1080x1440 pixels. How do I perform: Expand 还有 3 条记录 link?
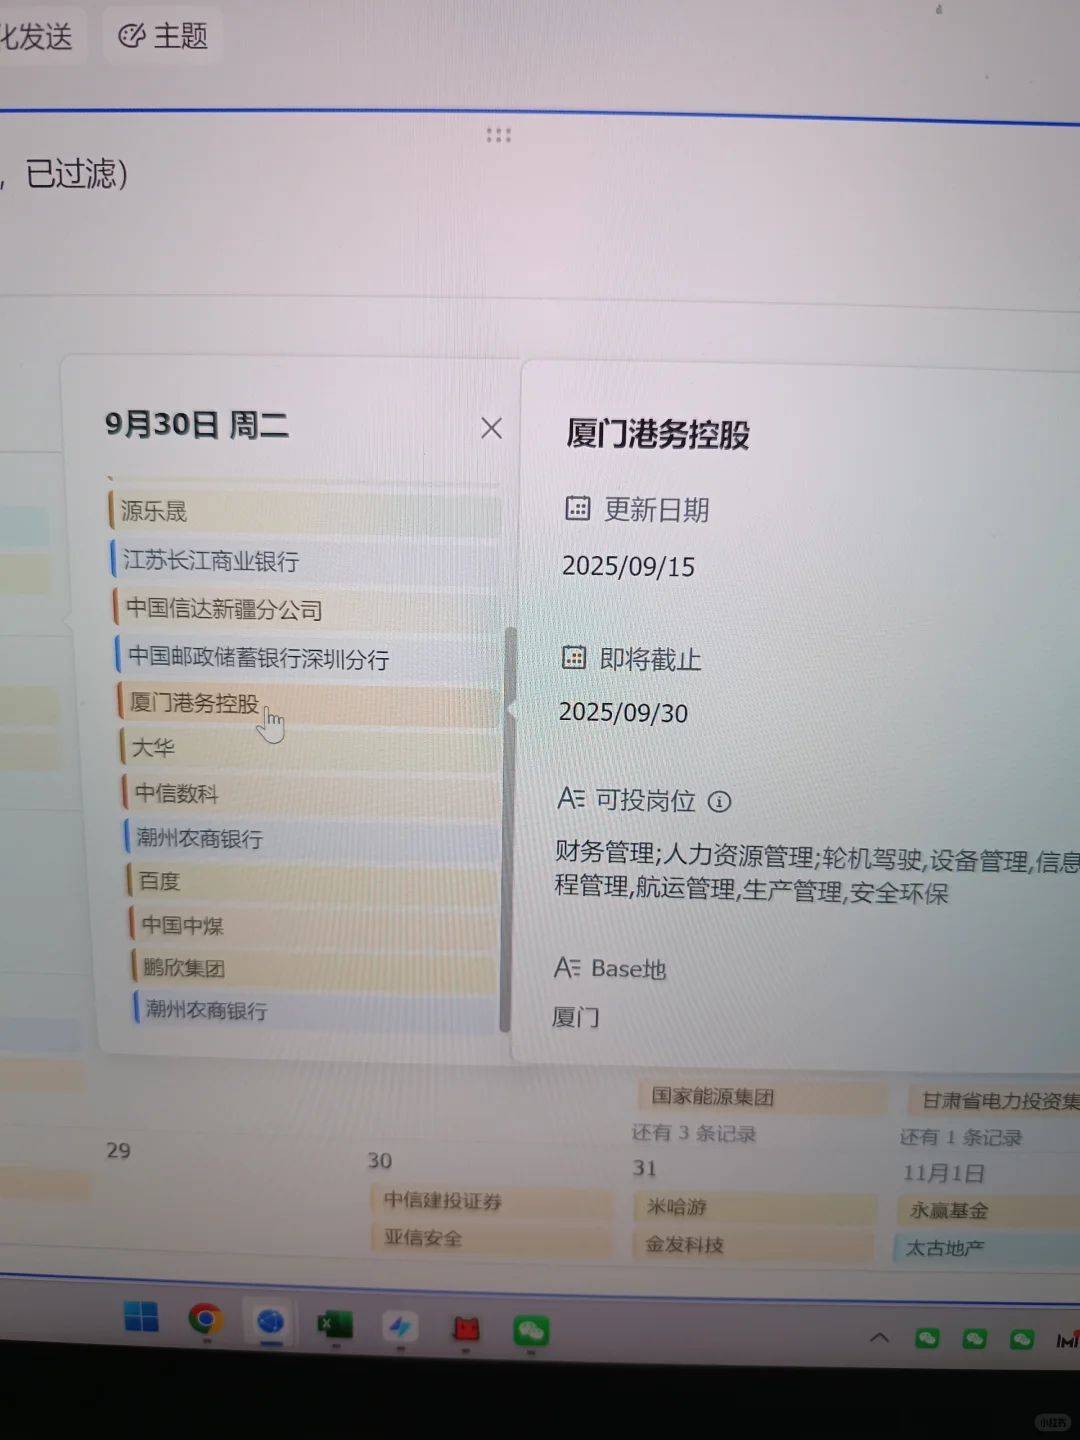point(693,1133)
